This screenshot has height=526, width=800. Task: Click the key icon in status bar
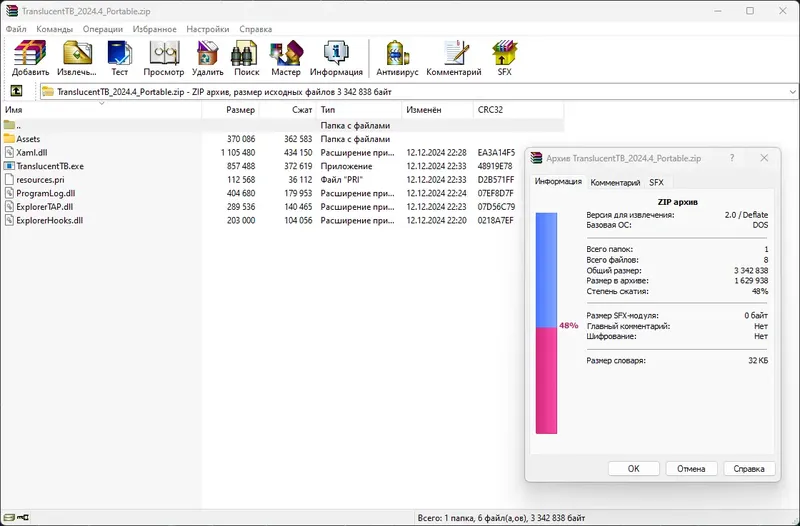(x=23, y=517)
